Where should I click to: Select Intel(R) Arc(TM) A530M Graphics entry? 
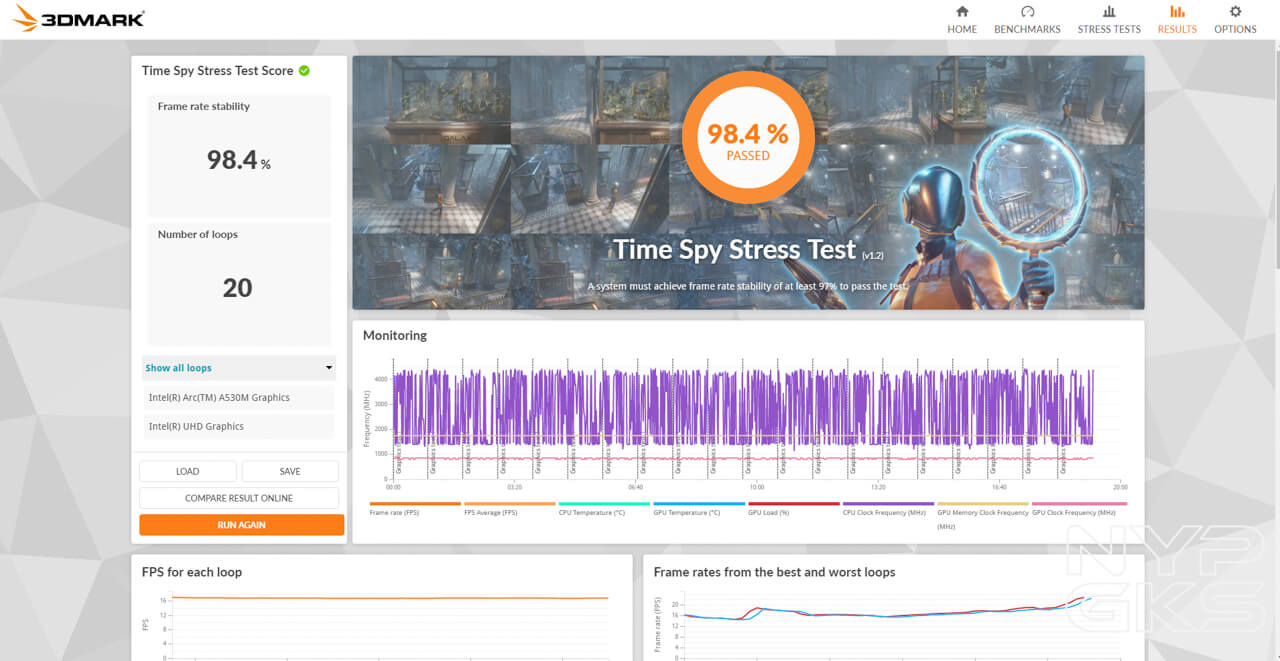(x=239, y=398)
